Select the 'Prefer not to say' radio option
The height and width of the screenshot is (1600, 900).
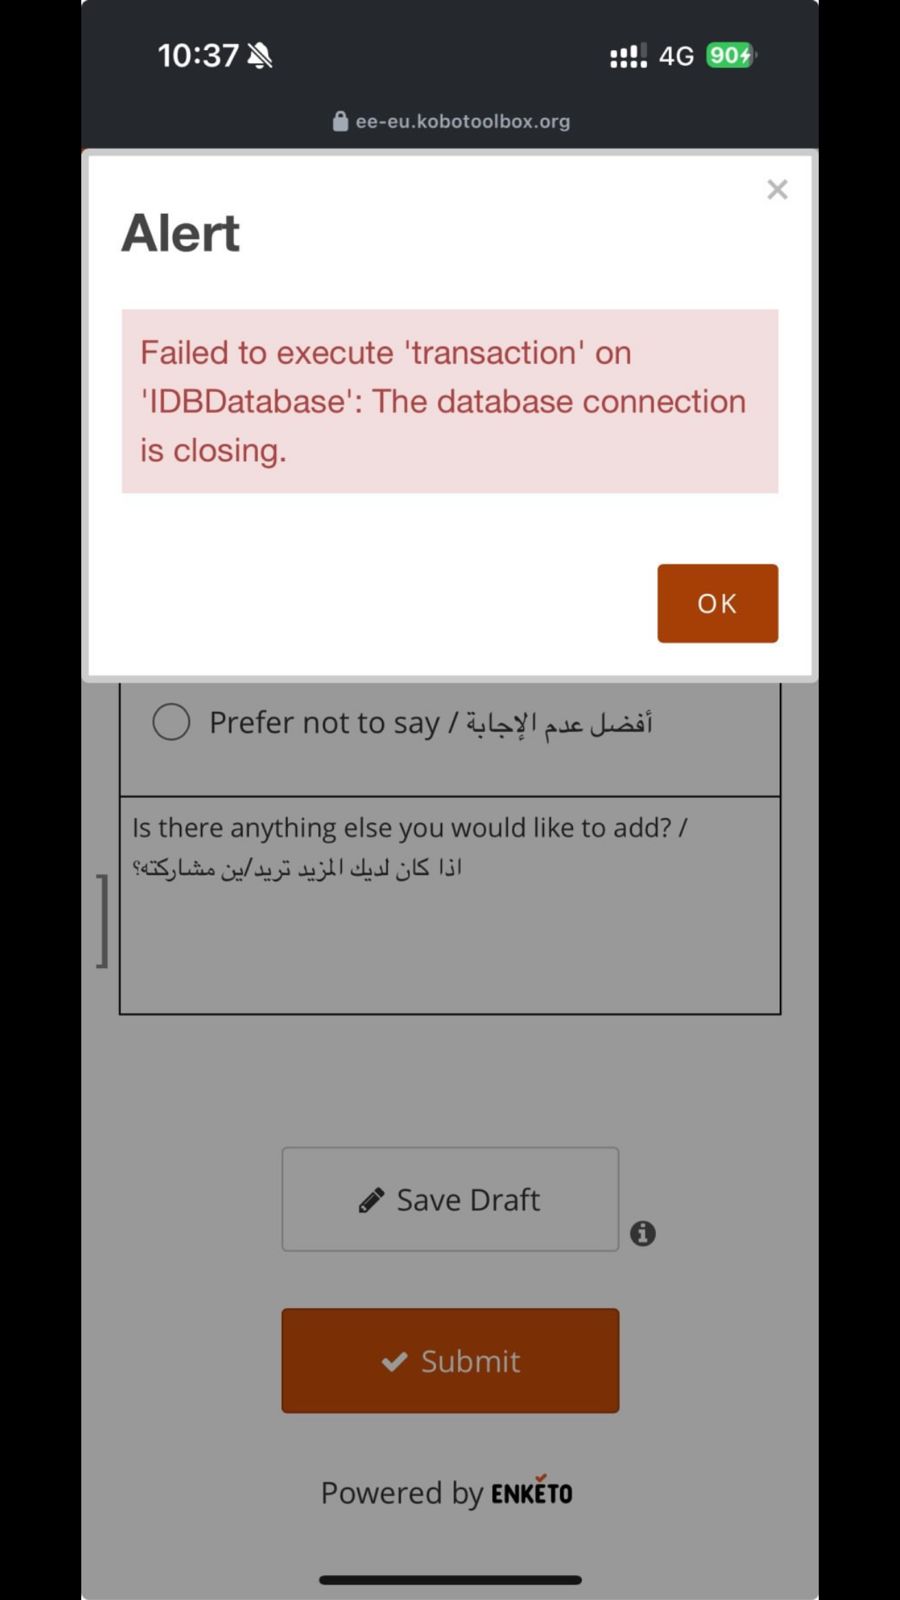[171, 721]
